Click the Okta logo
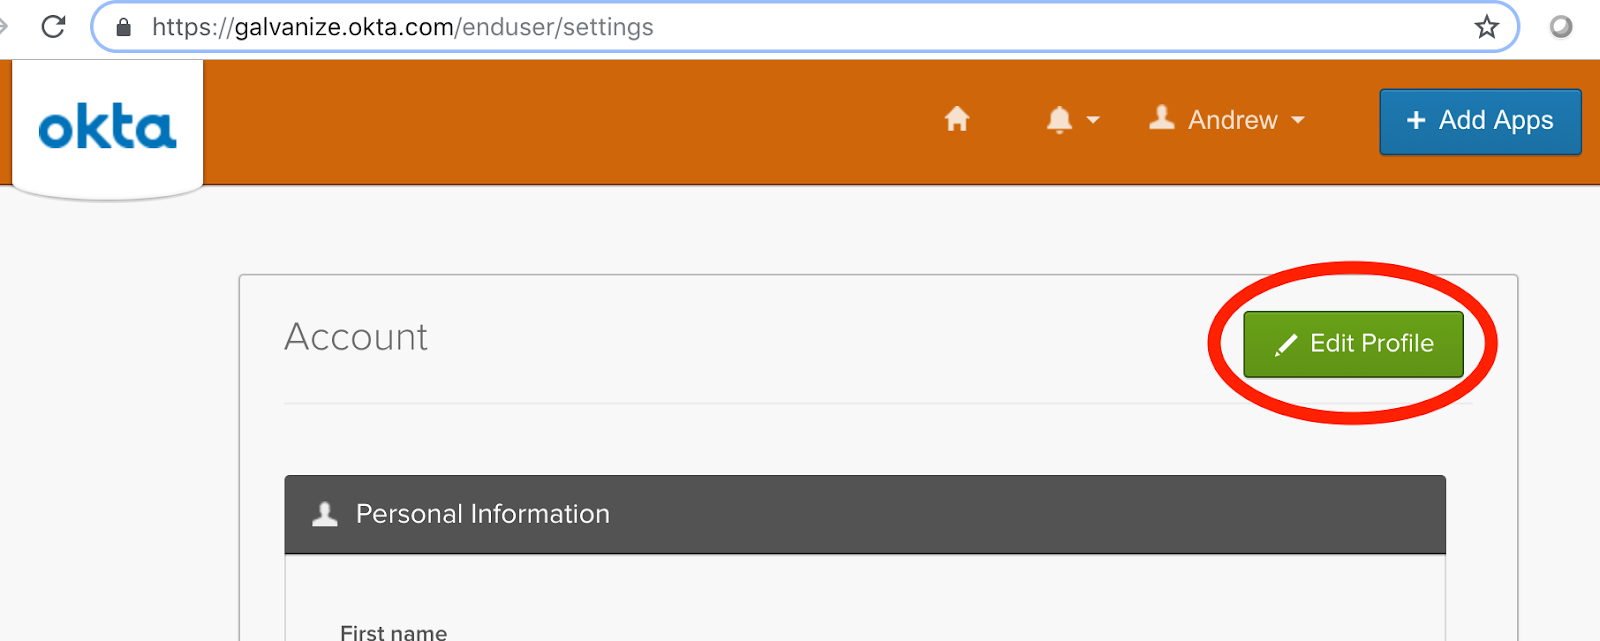1600x641 pixels. (108, 129)
